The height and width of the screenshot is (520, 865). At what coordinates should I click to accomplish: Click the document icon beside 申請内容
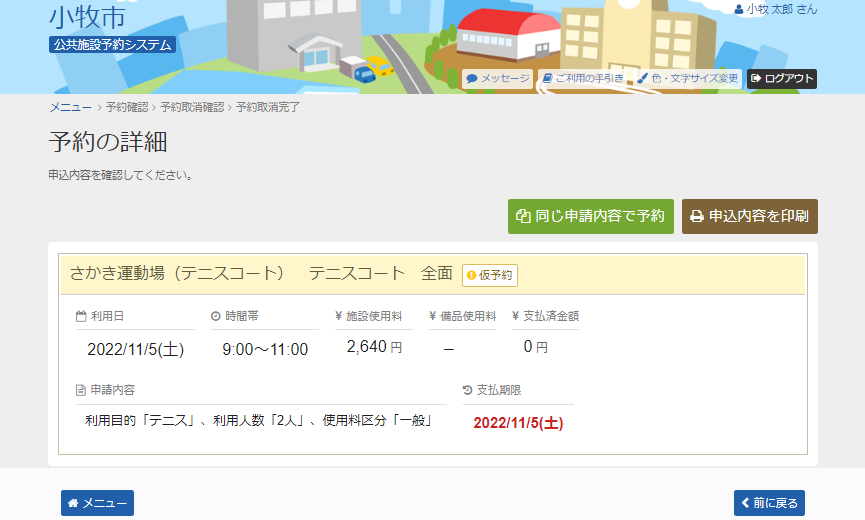tap(81, 390)
